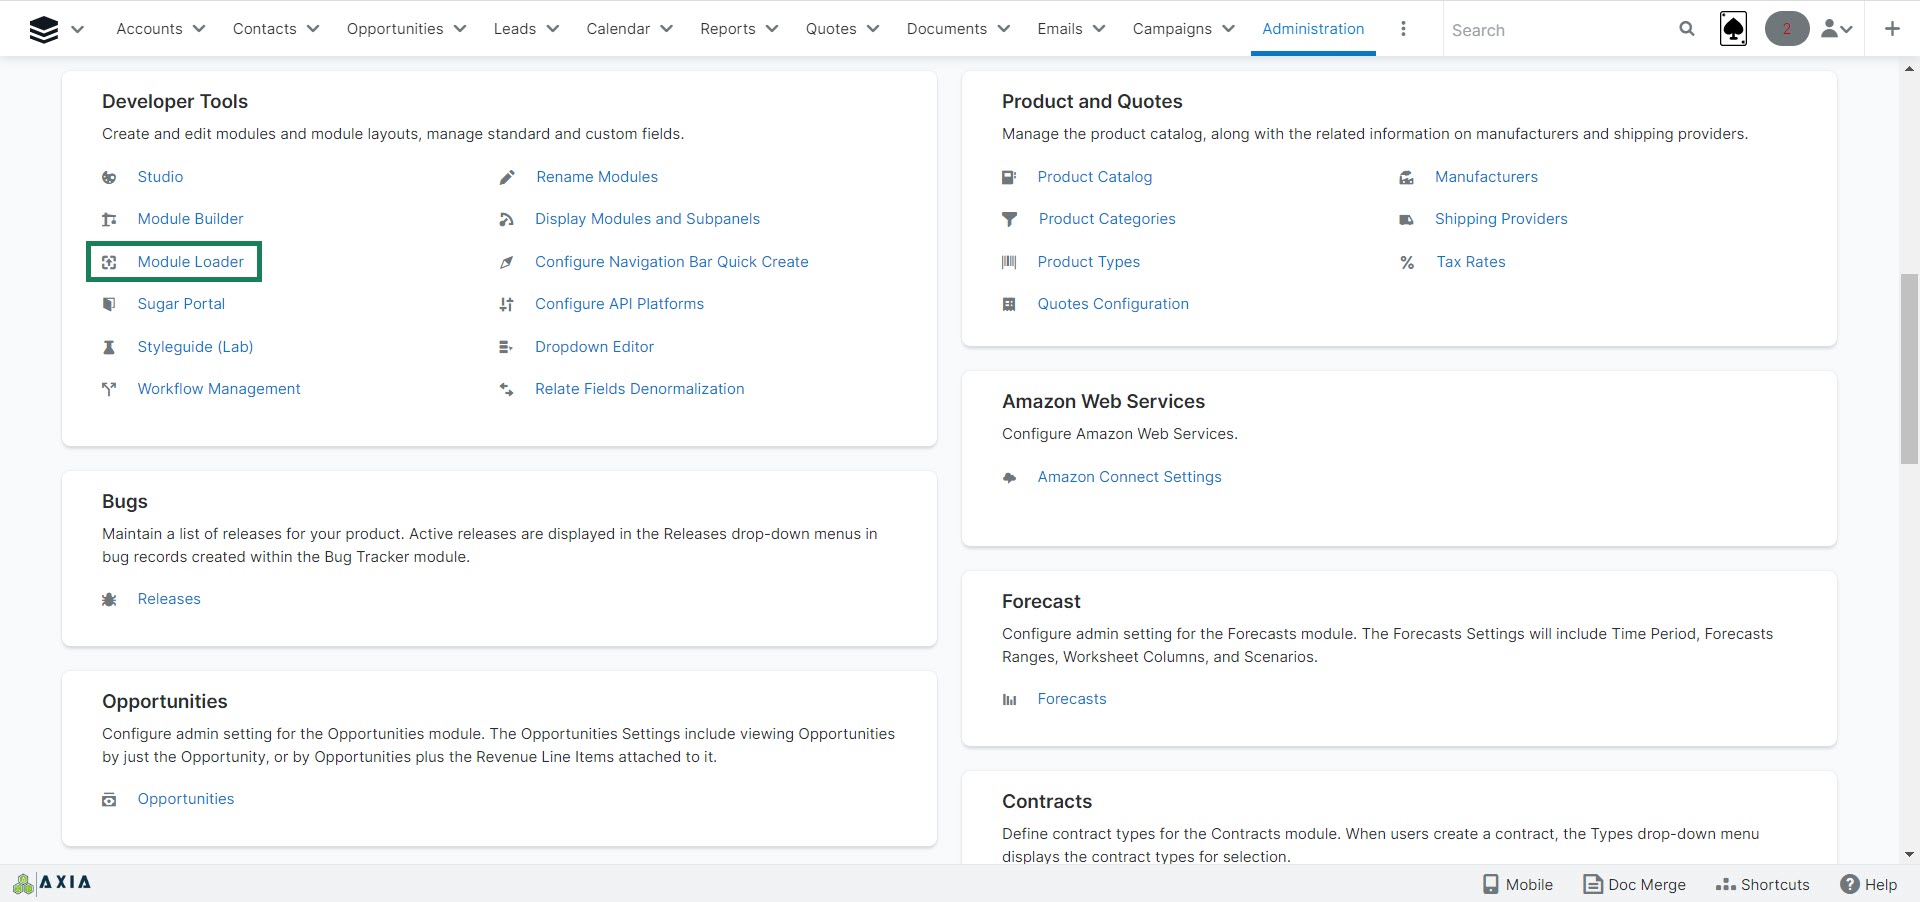The width and height of the screenshot is (1920, 902).
Task: Open the notifications badge showing 2
Action: [x=1786, y=29]
